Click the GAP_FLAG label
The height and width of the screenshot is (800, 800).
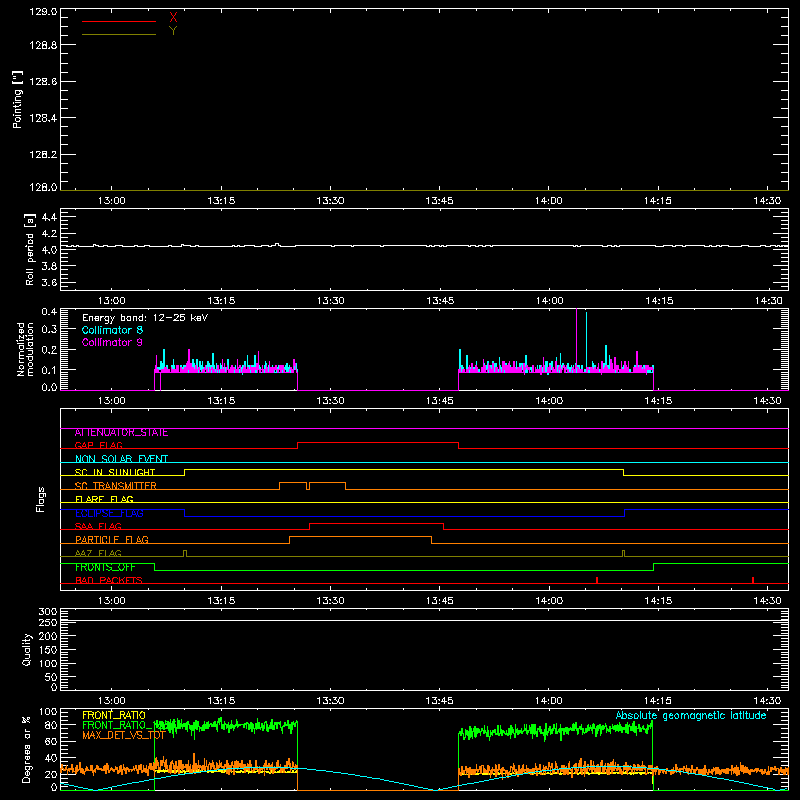point(98,445)
